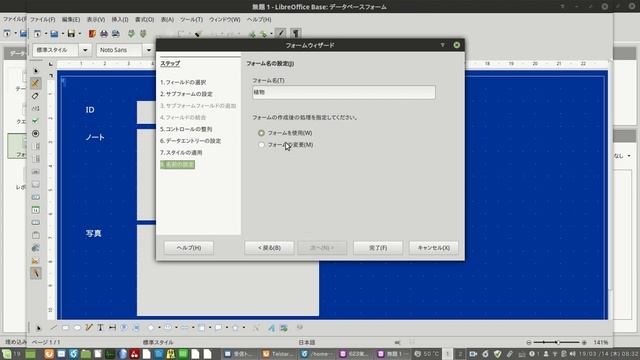This screenshot has width=640, height=360.
Task: Click the formatting marks pilcrow icon
Action: 296,33
